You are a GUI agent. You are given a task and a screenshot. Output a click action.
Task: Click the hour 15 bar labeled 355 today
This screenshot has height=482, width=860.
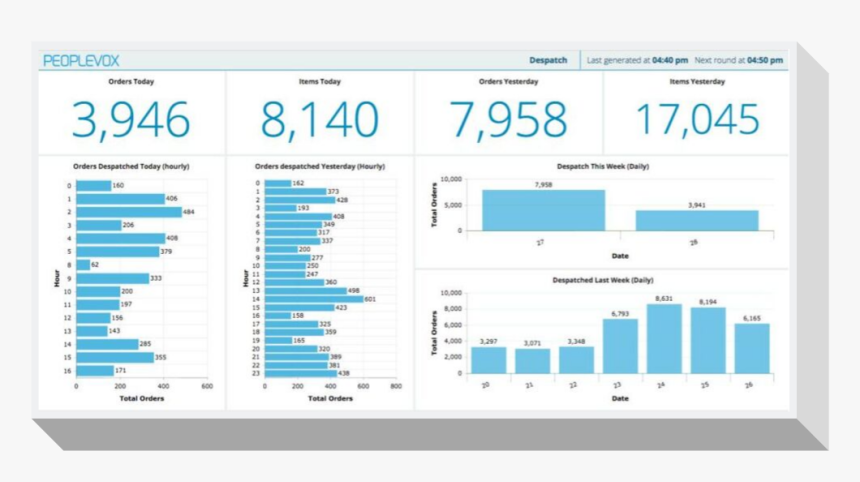point(115,358)
